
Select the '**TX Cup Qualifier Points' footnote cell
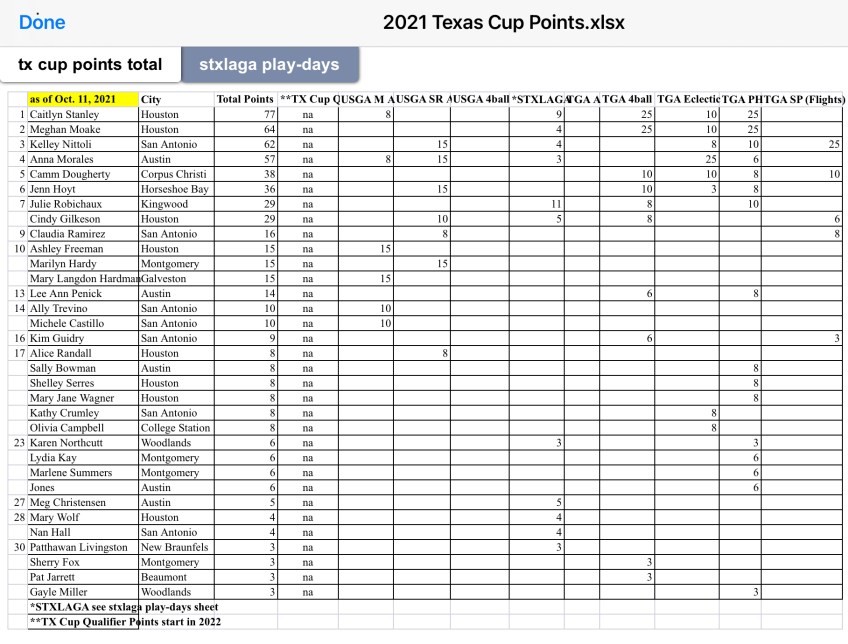click(x=125, y=622)
